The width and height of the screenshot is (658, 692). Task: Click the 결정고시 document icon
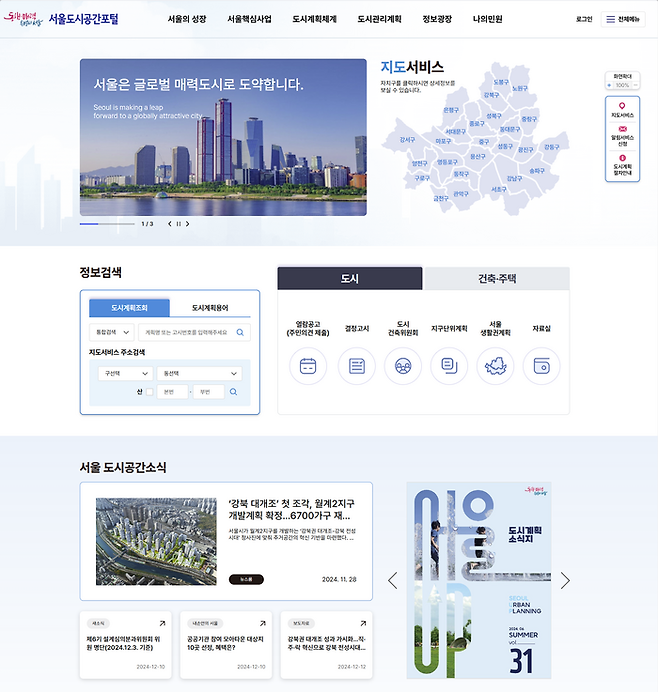(357, 366)
